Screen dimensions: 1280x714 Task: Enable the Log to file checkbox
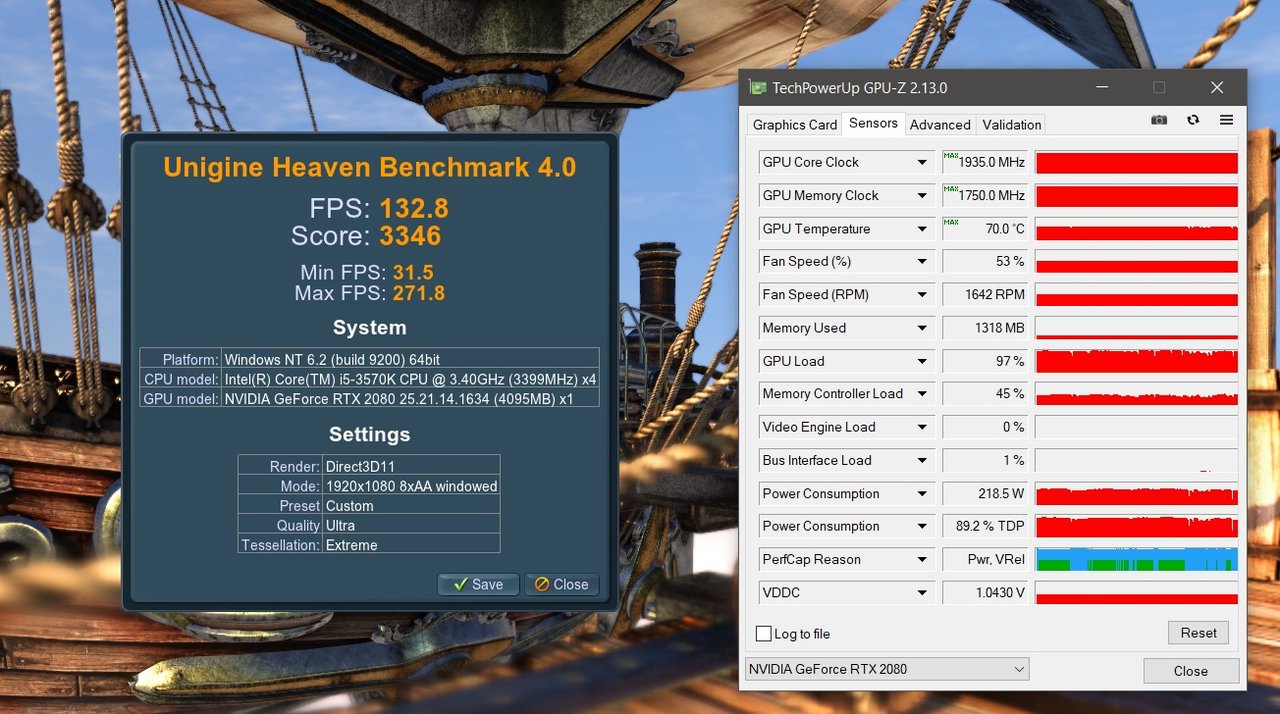pos(764,634)
